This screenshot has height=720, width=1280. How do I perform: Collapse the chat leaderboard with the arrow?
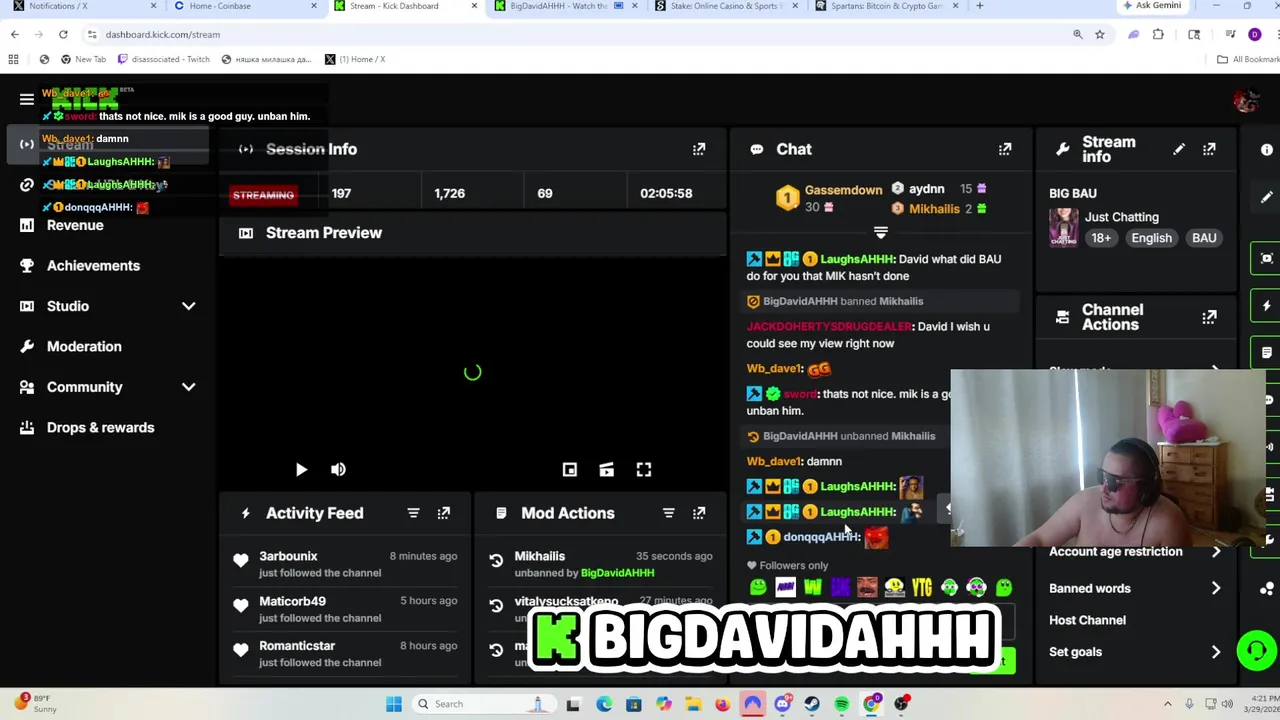click(x=880, y=232)
